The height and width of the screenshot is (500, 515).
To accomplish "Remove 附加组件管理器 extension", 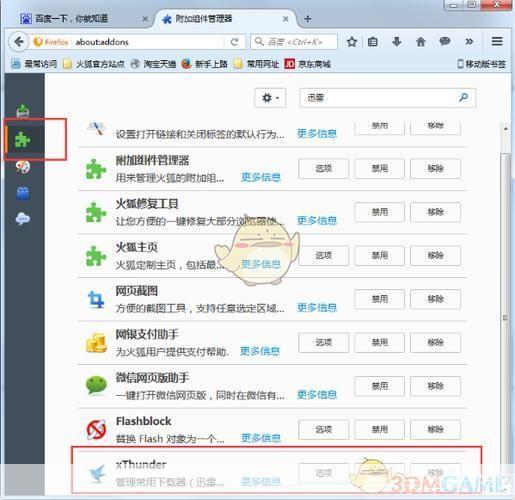I will click(435, 169).
